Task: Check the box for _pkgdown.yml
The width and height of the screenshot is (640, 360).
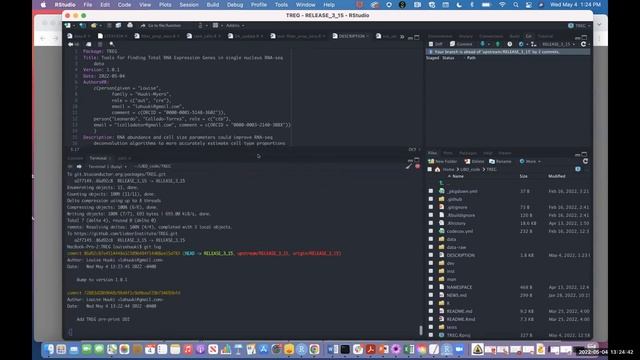Action: [431, 191]
